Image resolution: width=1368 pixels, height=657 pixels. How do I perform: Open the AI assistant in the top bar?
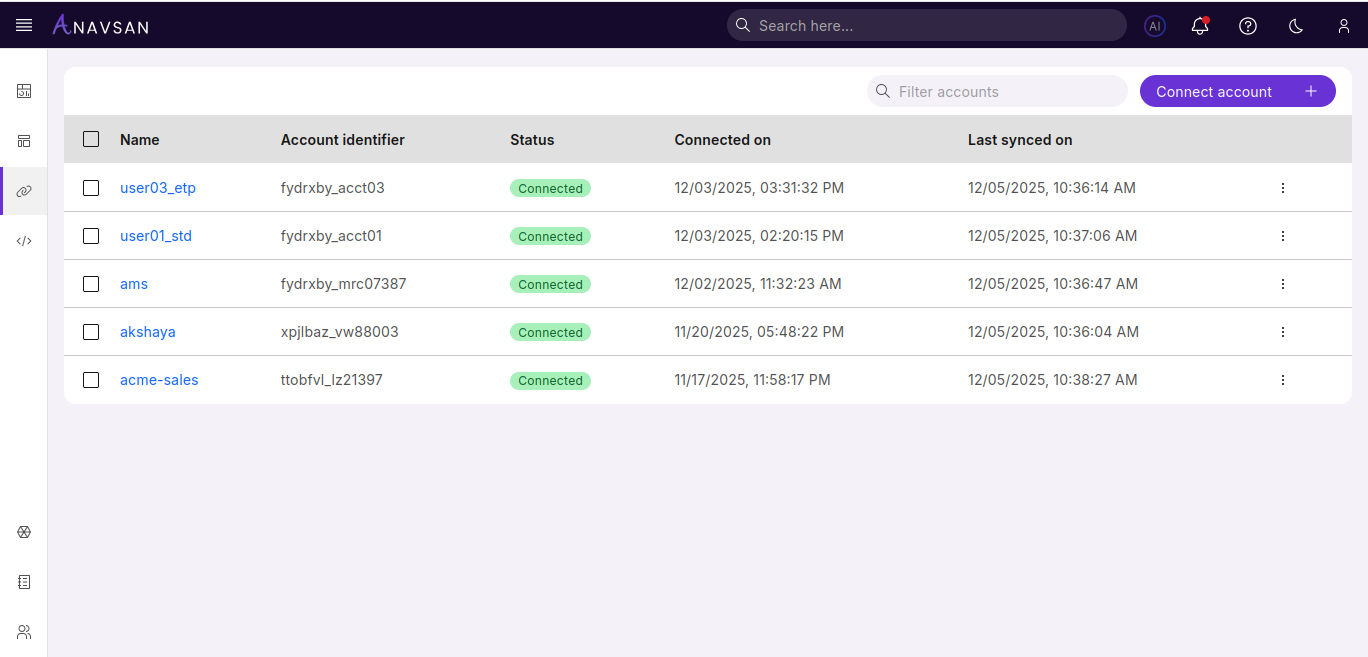pyautogui.click(x=1155, y=26)
